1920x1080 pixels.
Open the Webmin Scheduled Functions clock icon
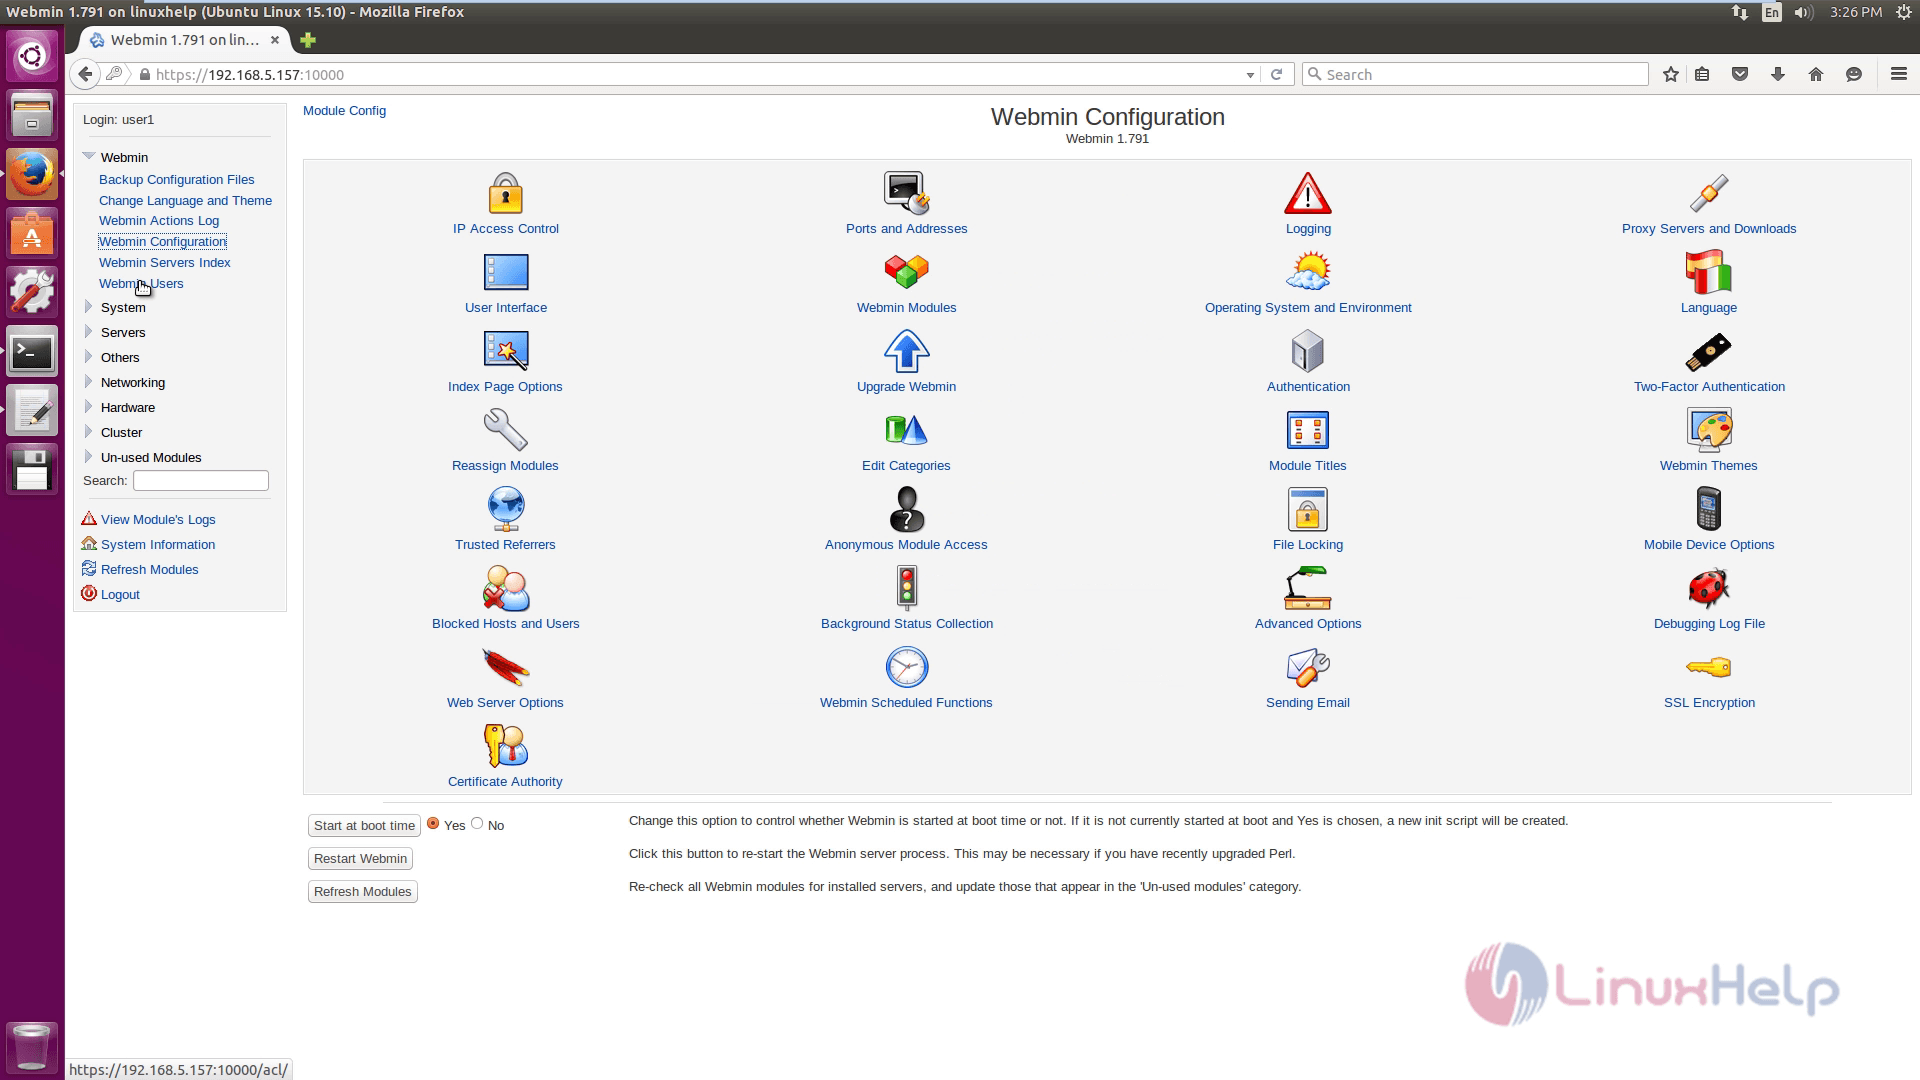coord(906,667)
